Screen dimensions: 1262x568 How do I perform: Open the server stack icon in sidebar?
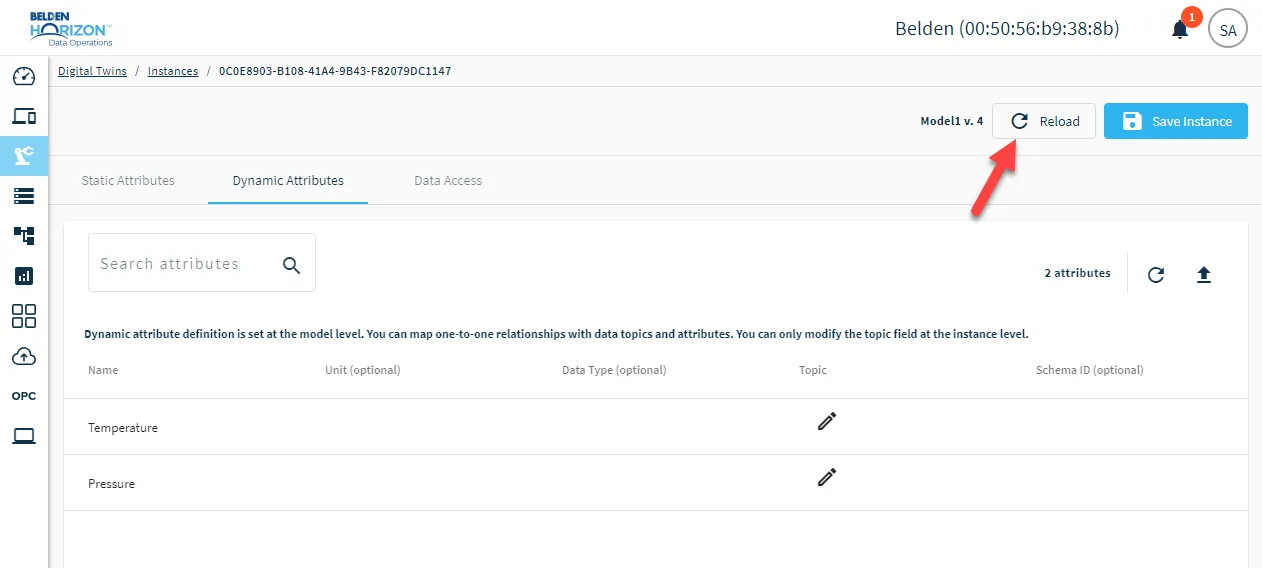click(24, 196)
